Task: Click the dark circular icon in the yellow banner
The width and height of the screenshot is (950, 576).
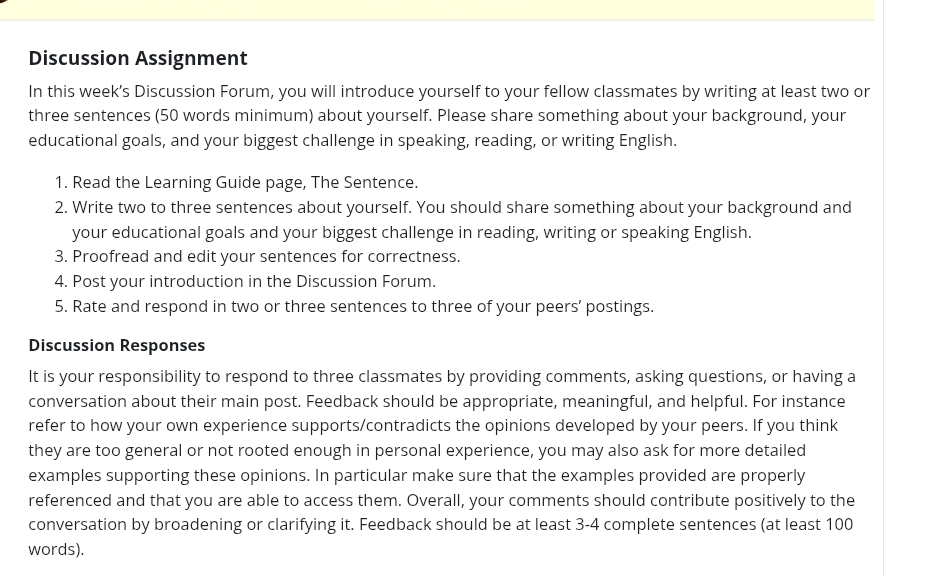Action: tap(5, 2)
